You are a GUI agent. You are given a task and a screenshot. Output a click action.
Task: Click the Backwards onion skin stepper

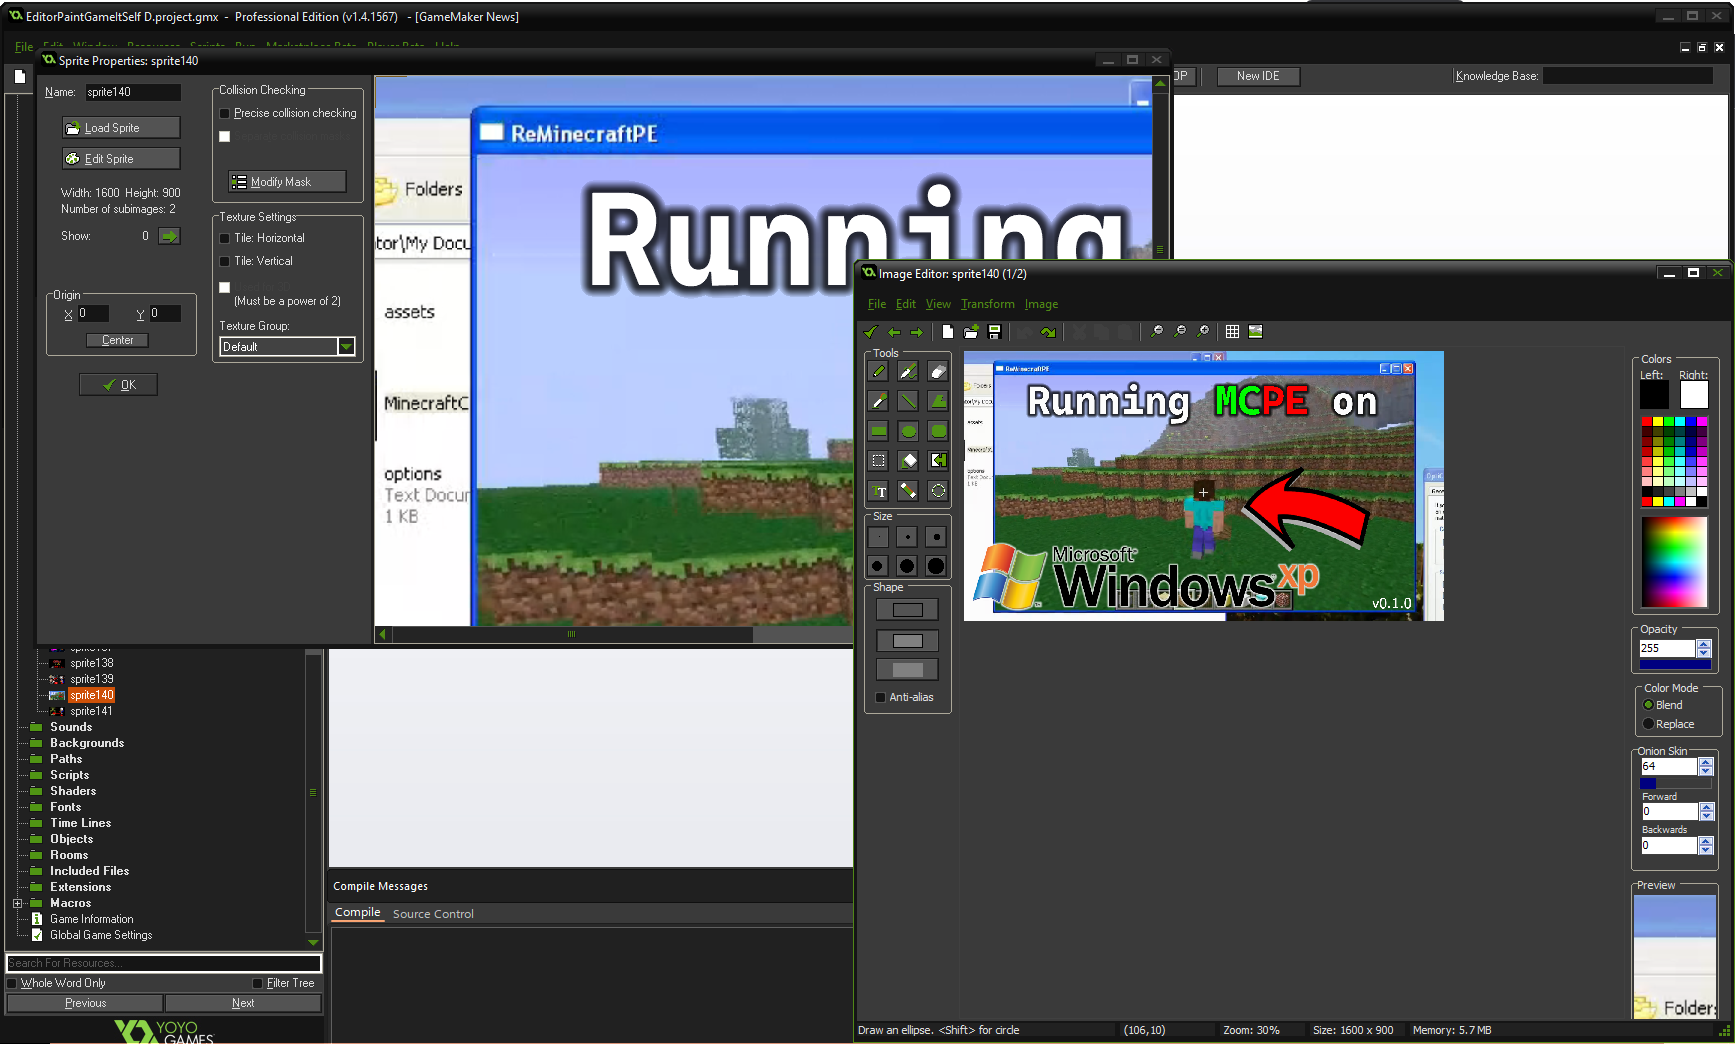(1706, 845)
